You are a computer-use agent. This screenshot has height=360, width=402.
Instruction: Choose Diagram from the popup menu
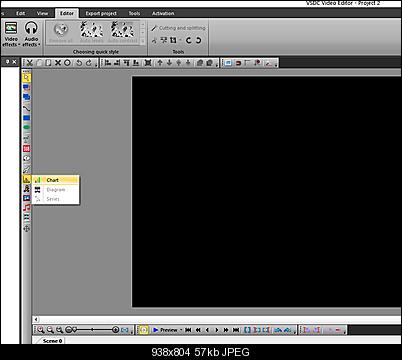[x=56, y=190]
